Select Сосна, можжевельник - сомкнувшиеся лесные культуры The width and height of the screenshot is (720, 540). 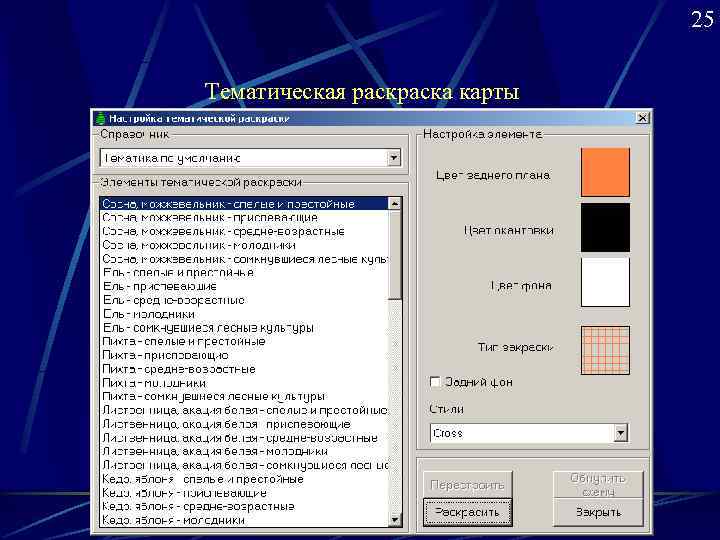point(244,259)
